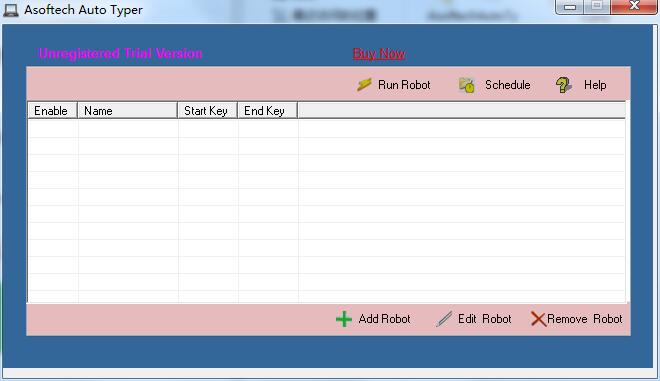Click the Unregistered Trial Version text

(x=120, y=53)
